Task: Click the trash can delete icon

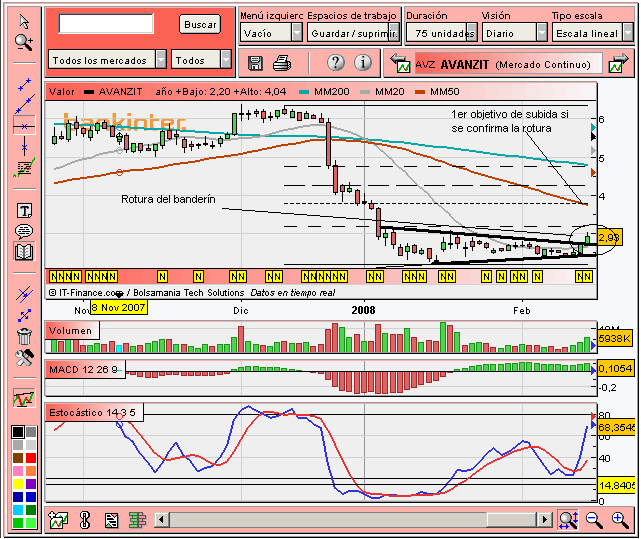Action: pos(24,336)
